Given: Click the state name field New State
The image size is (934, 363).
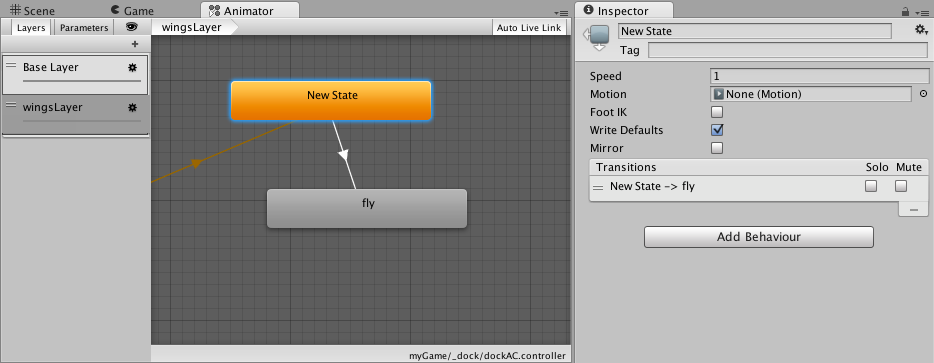Looking at the screenshot, I should click(755, 31).
